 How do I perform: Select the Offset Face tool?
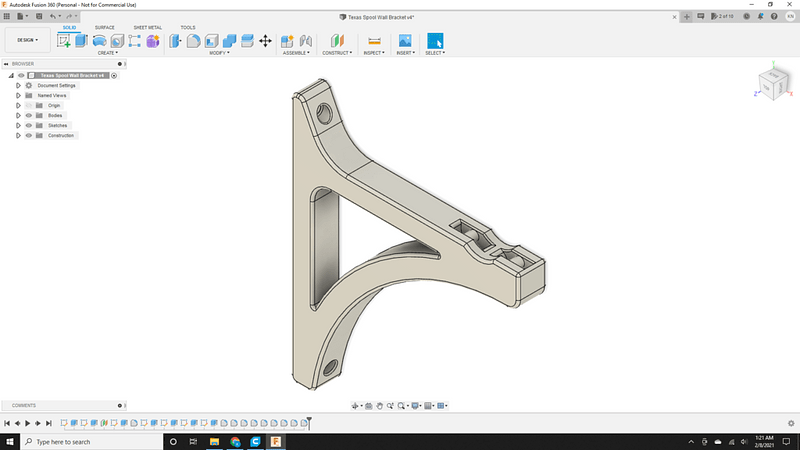click(247, 41)
